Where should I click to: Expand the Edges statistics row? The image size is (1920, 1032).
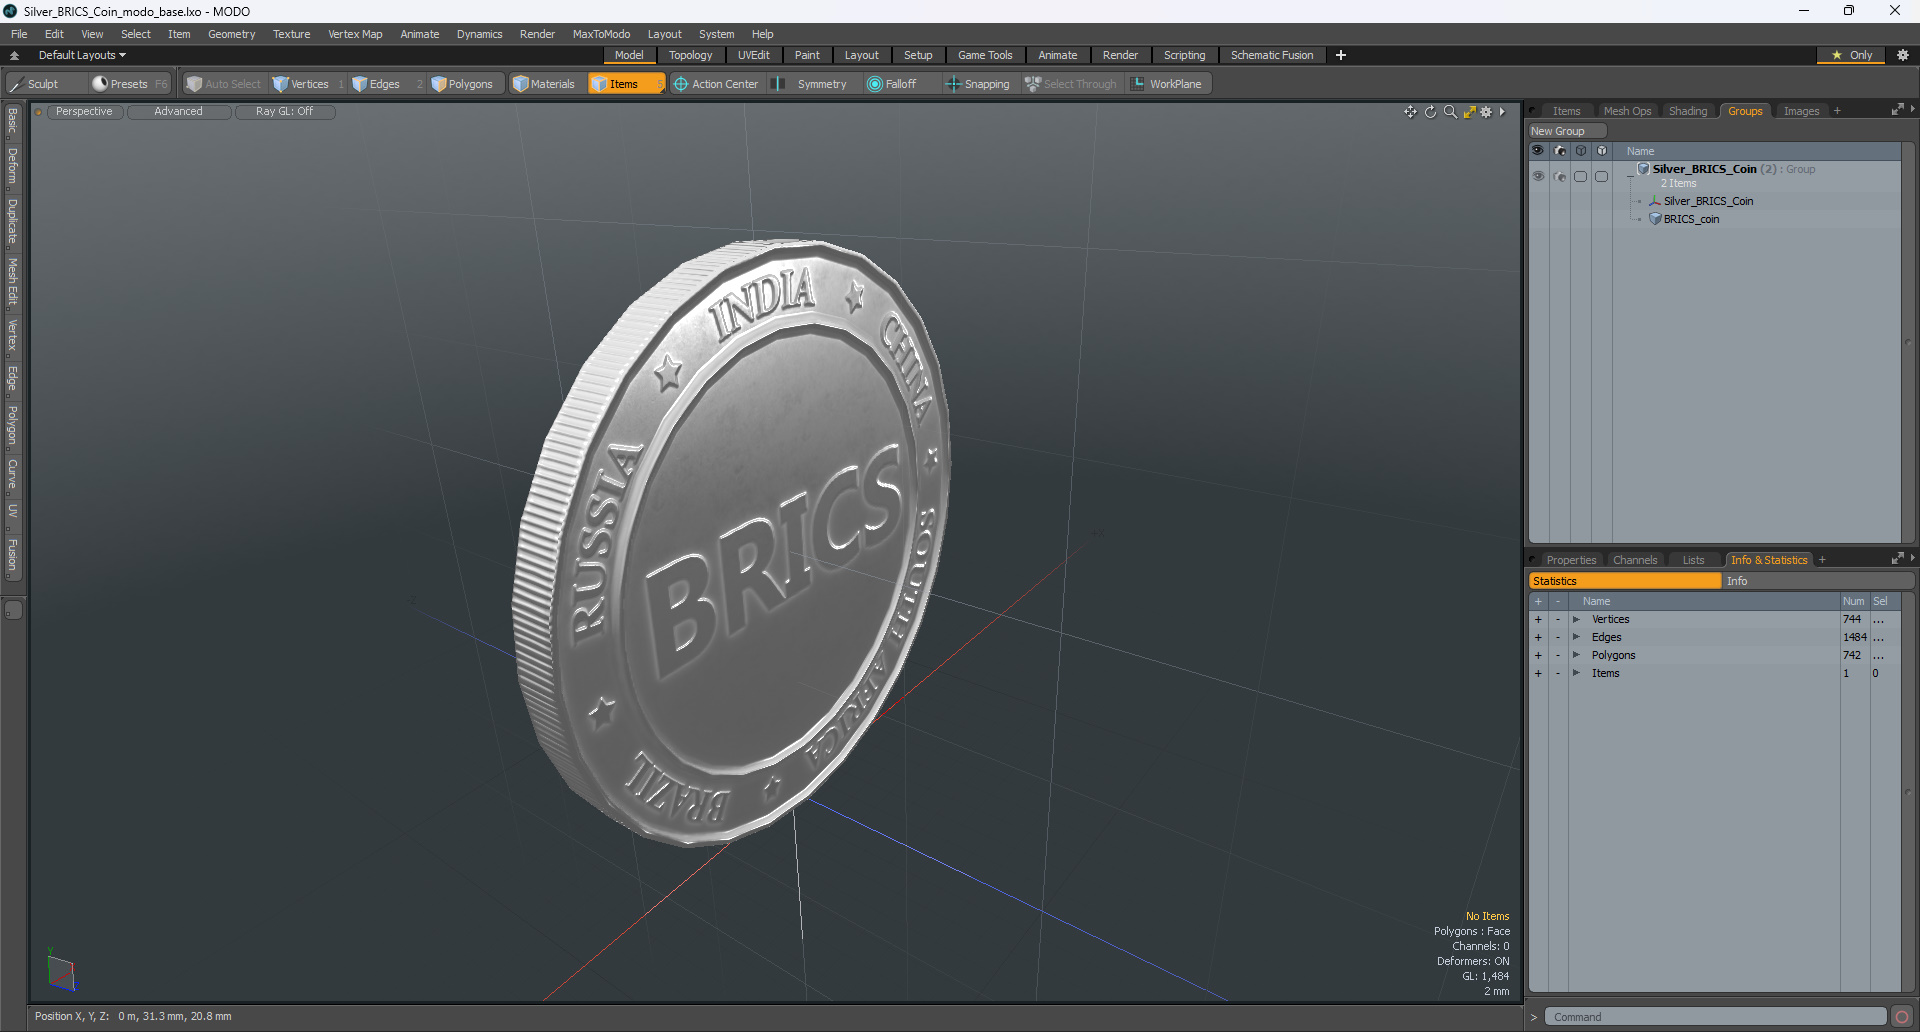point(1576,638)
